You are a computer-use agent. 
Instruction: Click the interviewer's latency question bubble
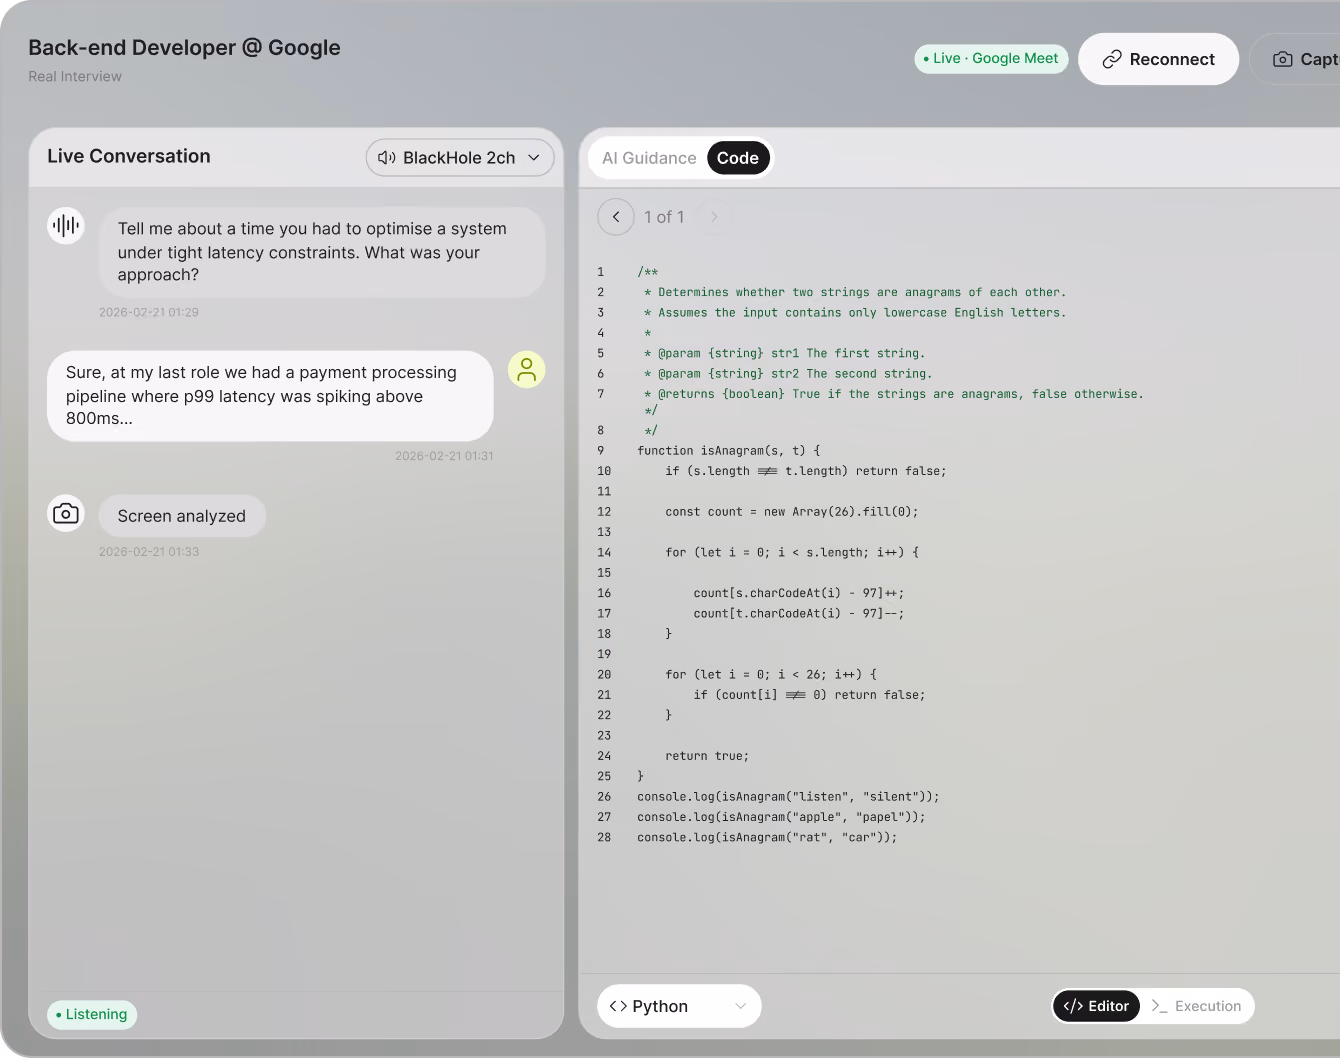click(322, 252)
